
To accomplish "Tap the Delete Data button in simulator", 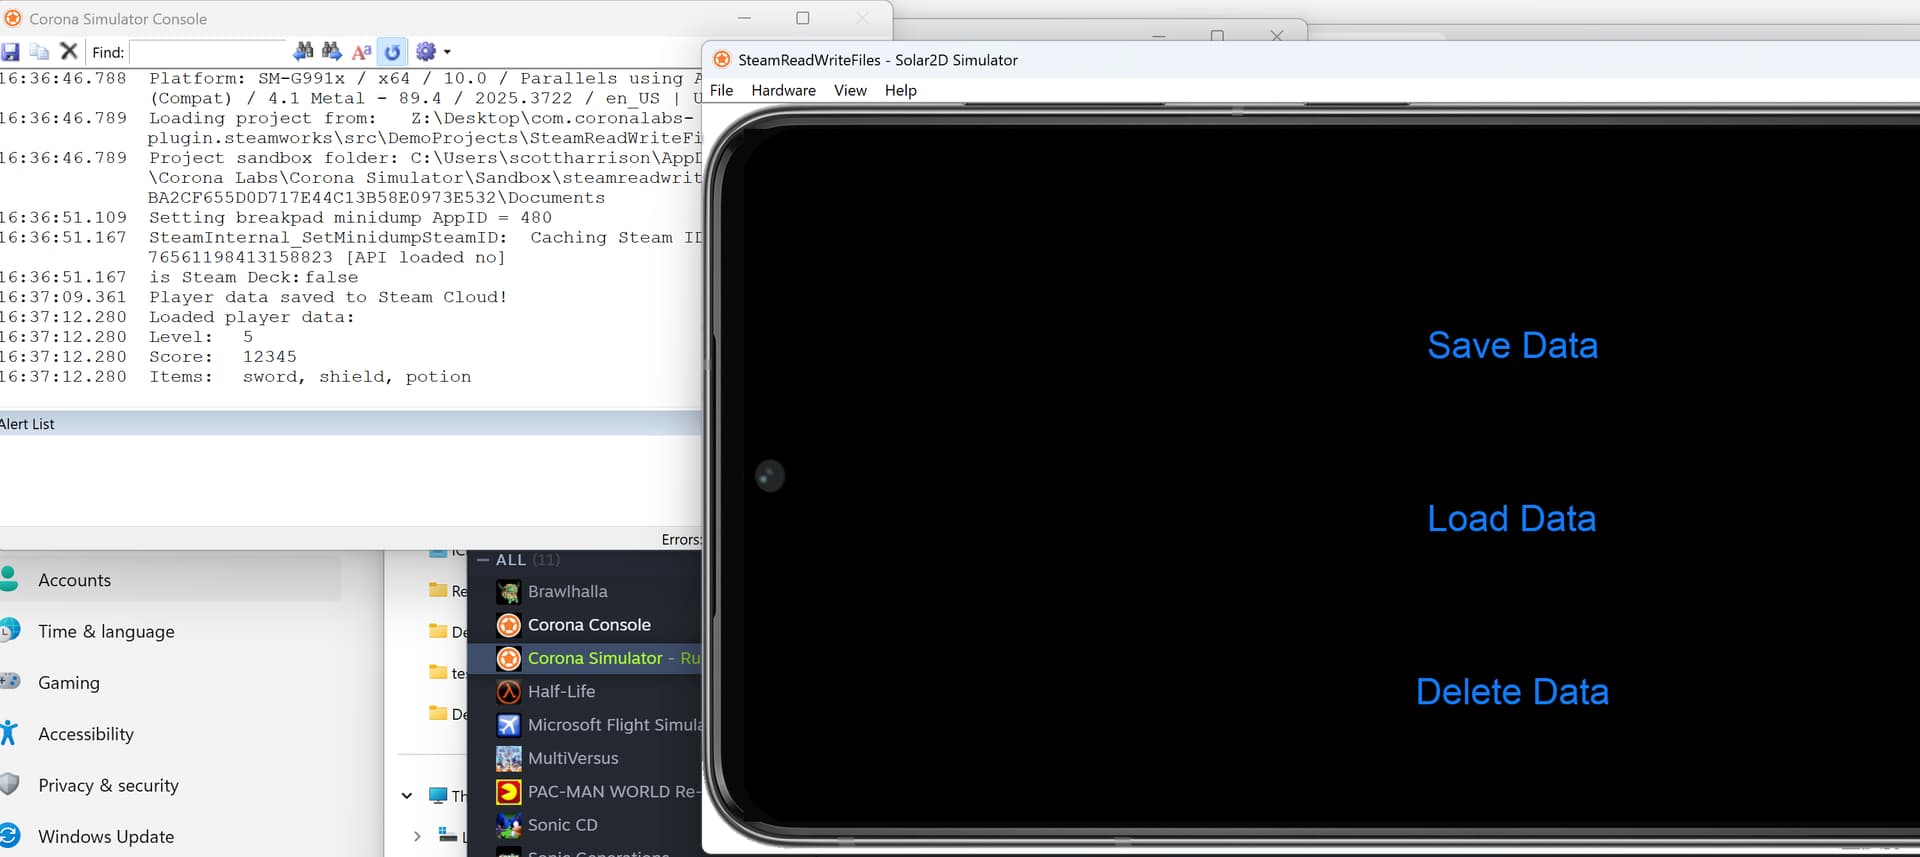I will tap(1512, 691).
